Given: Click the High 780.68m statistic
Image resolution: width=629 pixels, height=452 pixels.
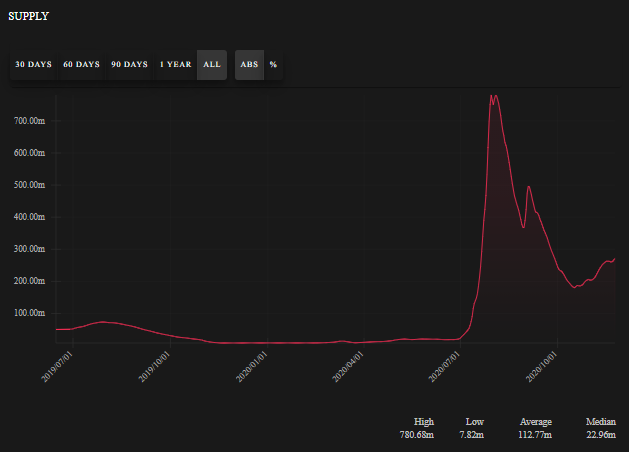Looking at the screenshot, I should (x=417, y=428).
